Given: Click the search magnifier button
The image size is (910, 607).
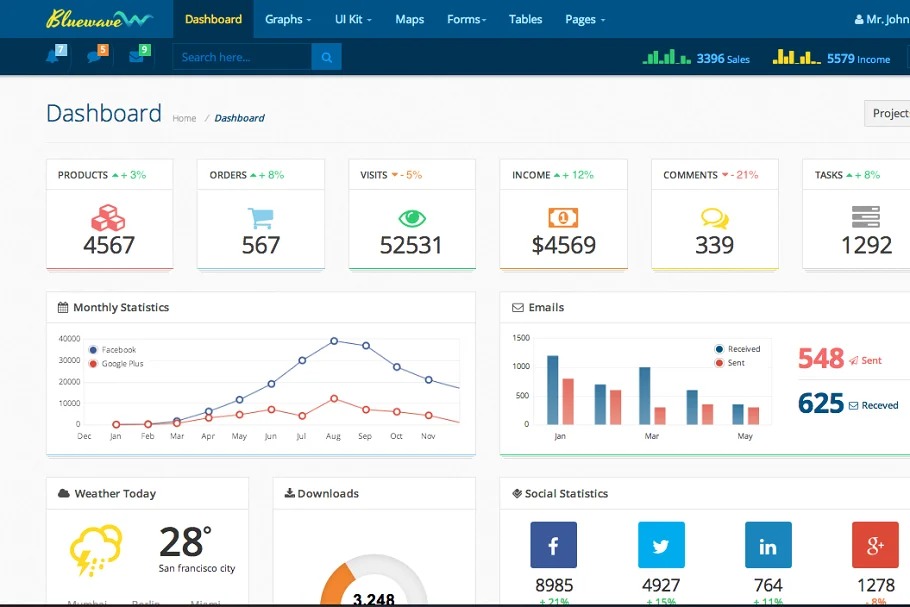Looking at the screenshot, I should [326, 57].
